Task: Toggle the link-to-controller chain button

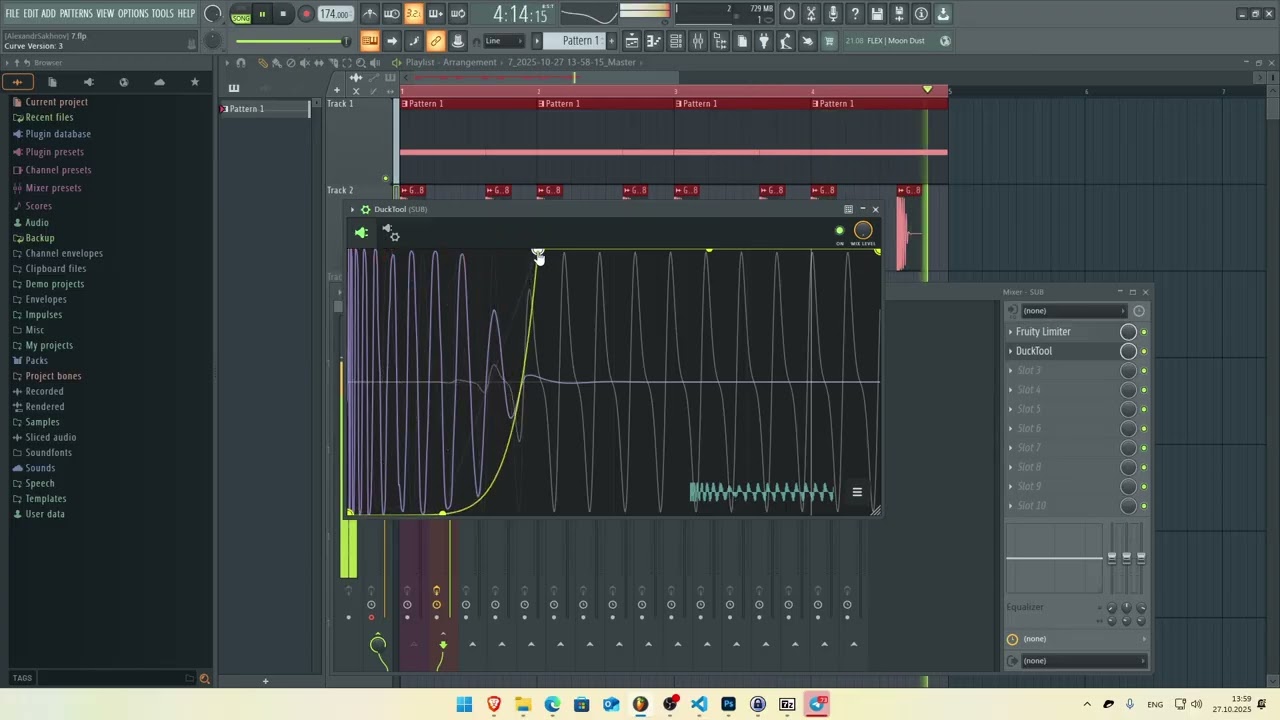Action: tap(436, 41)
